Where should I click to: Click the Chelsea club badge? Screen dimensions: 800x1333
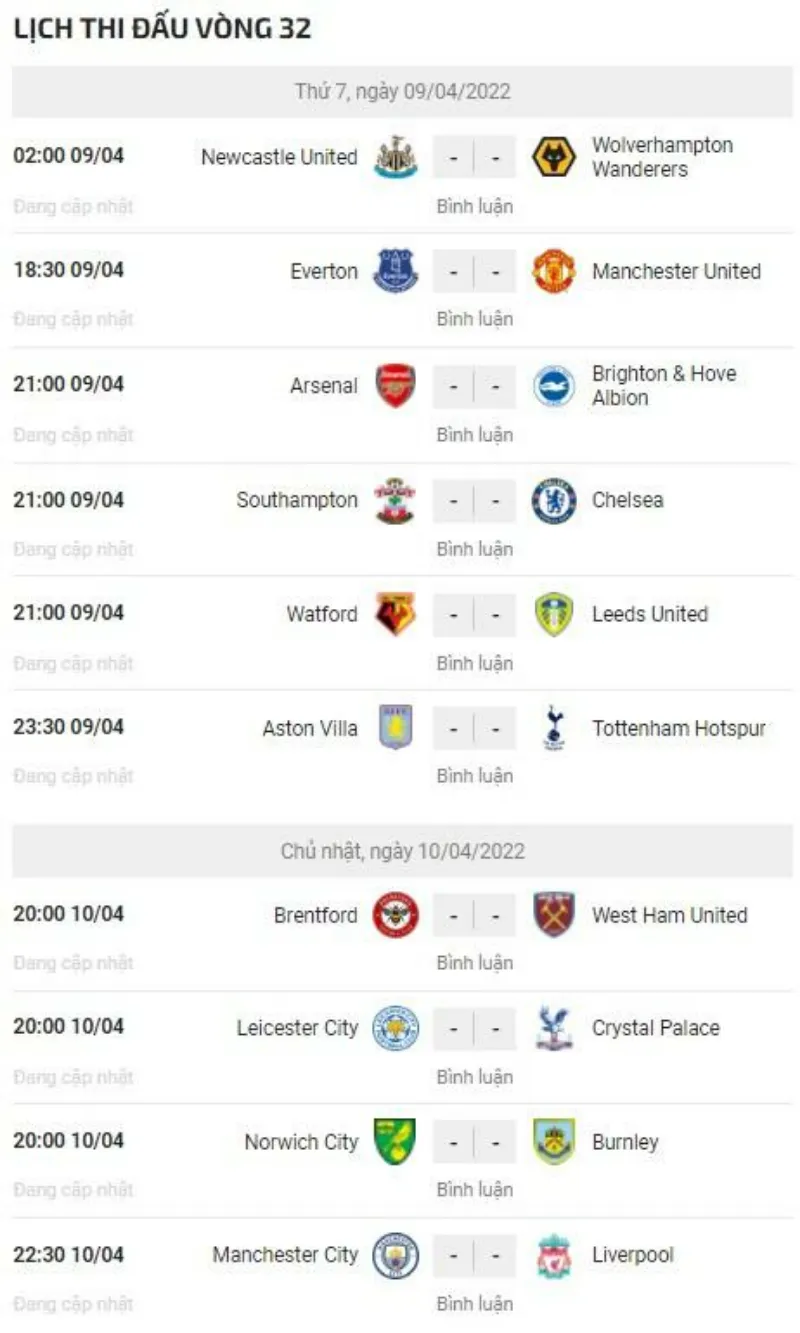(x=553, y=500)
